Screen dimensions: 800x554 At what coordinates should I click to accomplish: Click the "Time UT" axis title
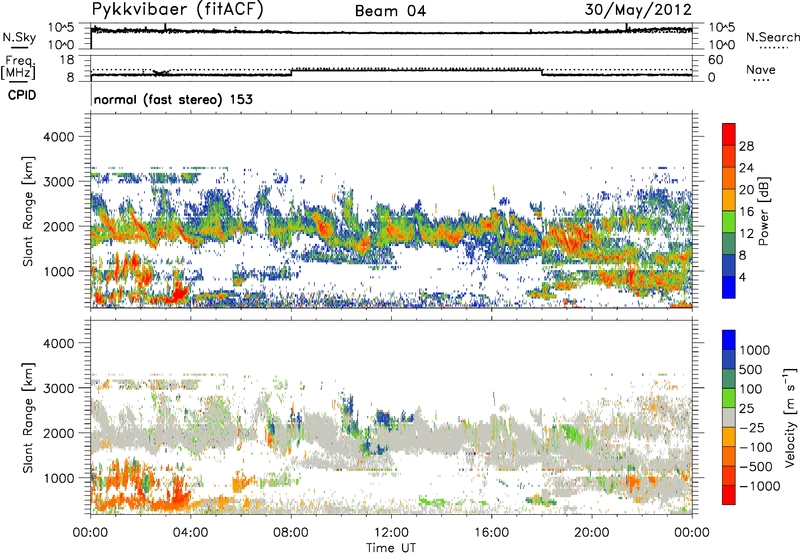coord(391,548)
